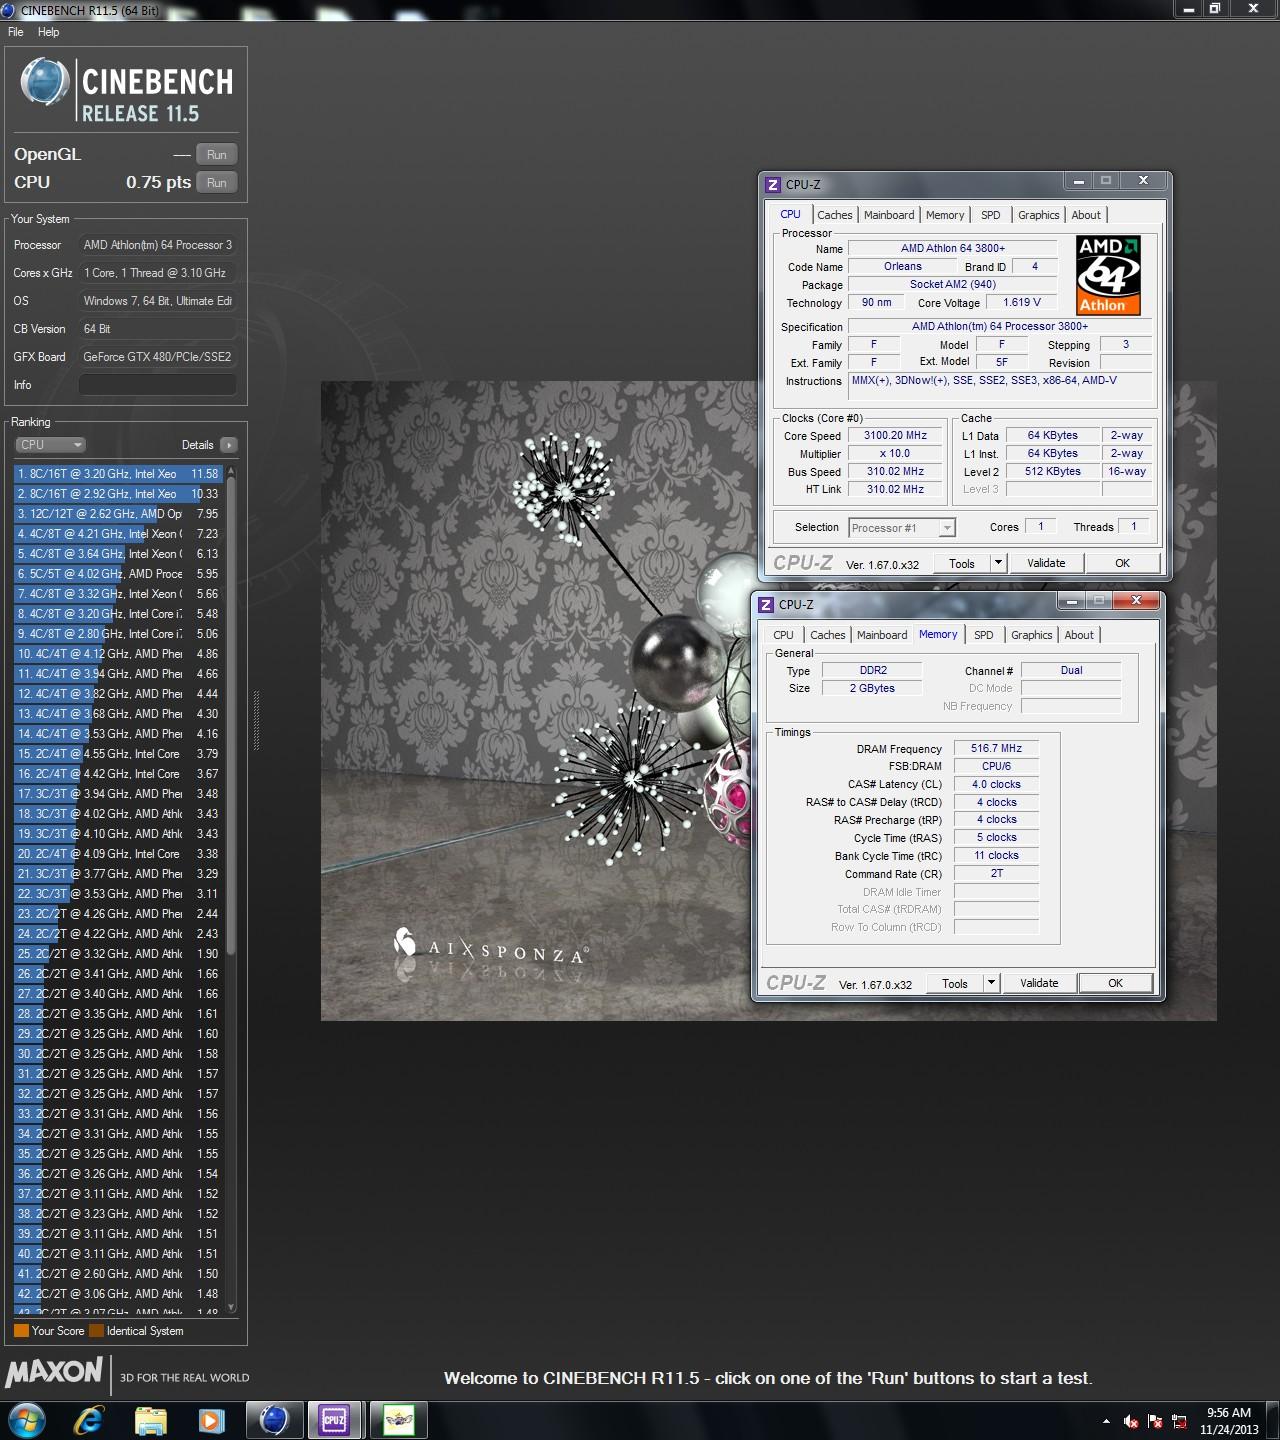Click Maxon logo at bottom
The width and height of the screenshot is (1280, 1440).
tap(54, 1372)
